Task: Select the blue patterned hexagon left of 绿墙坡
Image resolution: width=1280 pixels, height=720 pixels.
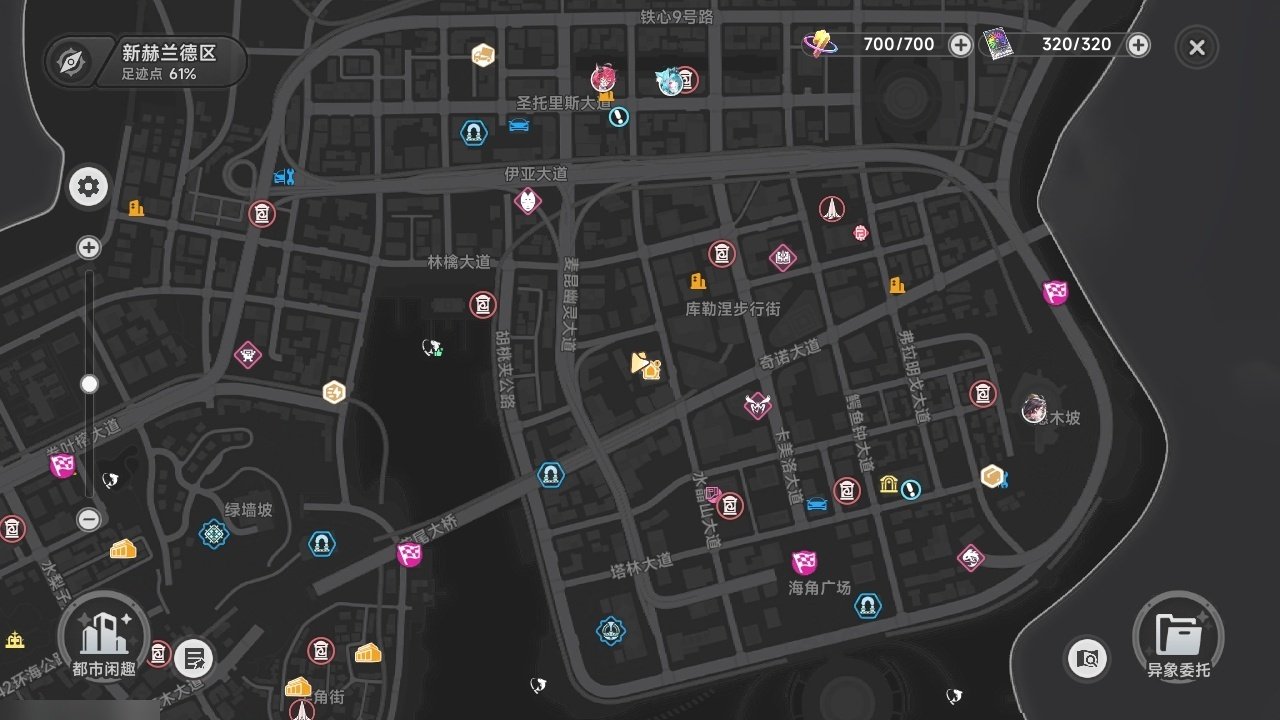Action: click(x=213, y=534)
